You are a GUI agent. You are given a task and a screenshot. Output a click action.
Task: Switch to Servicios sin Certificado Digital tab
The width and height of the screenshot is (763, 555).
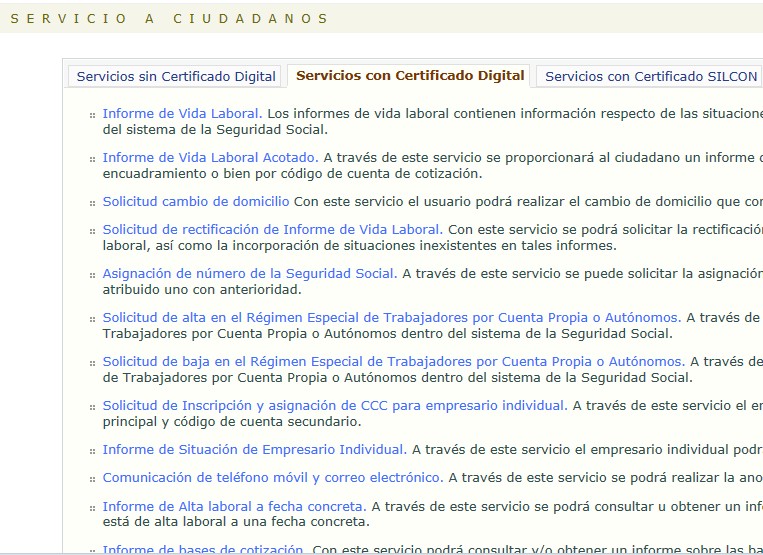(x=176, y=76)
